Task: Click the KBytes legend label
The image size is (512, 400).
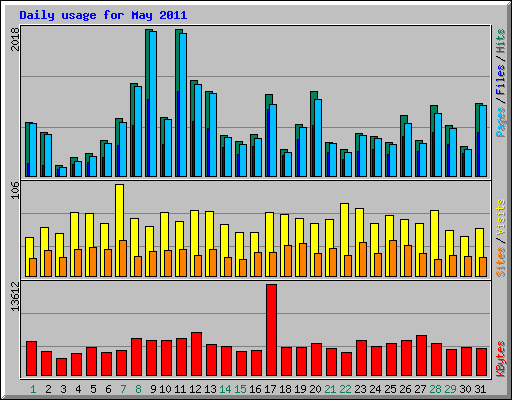Action: tap(500, 359)
